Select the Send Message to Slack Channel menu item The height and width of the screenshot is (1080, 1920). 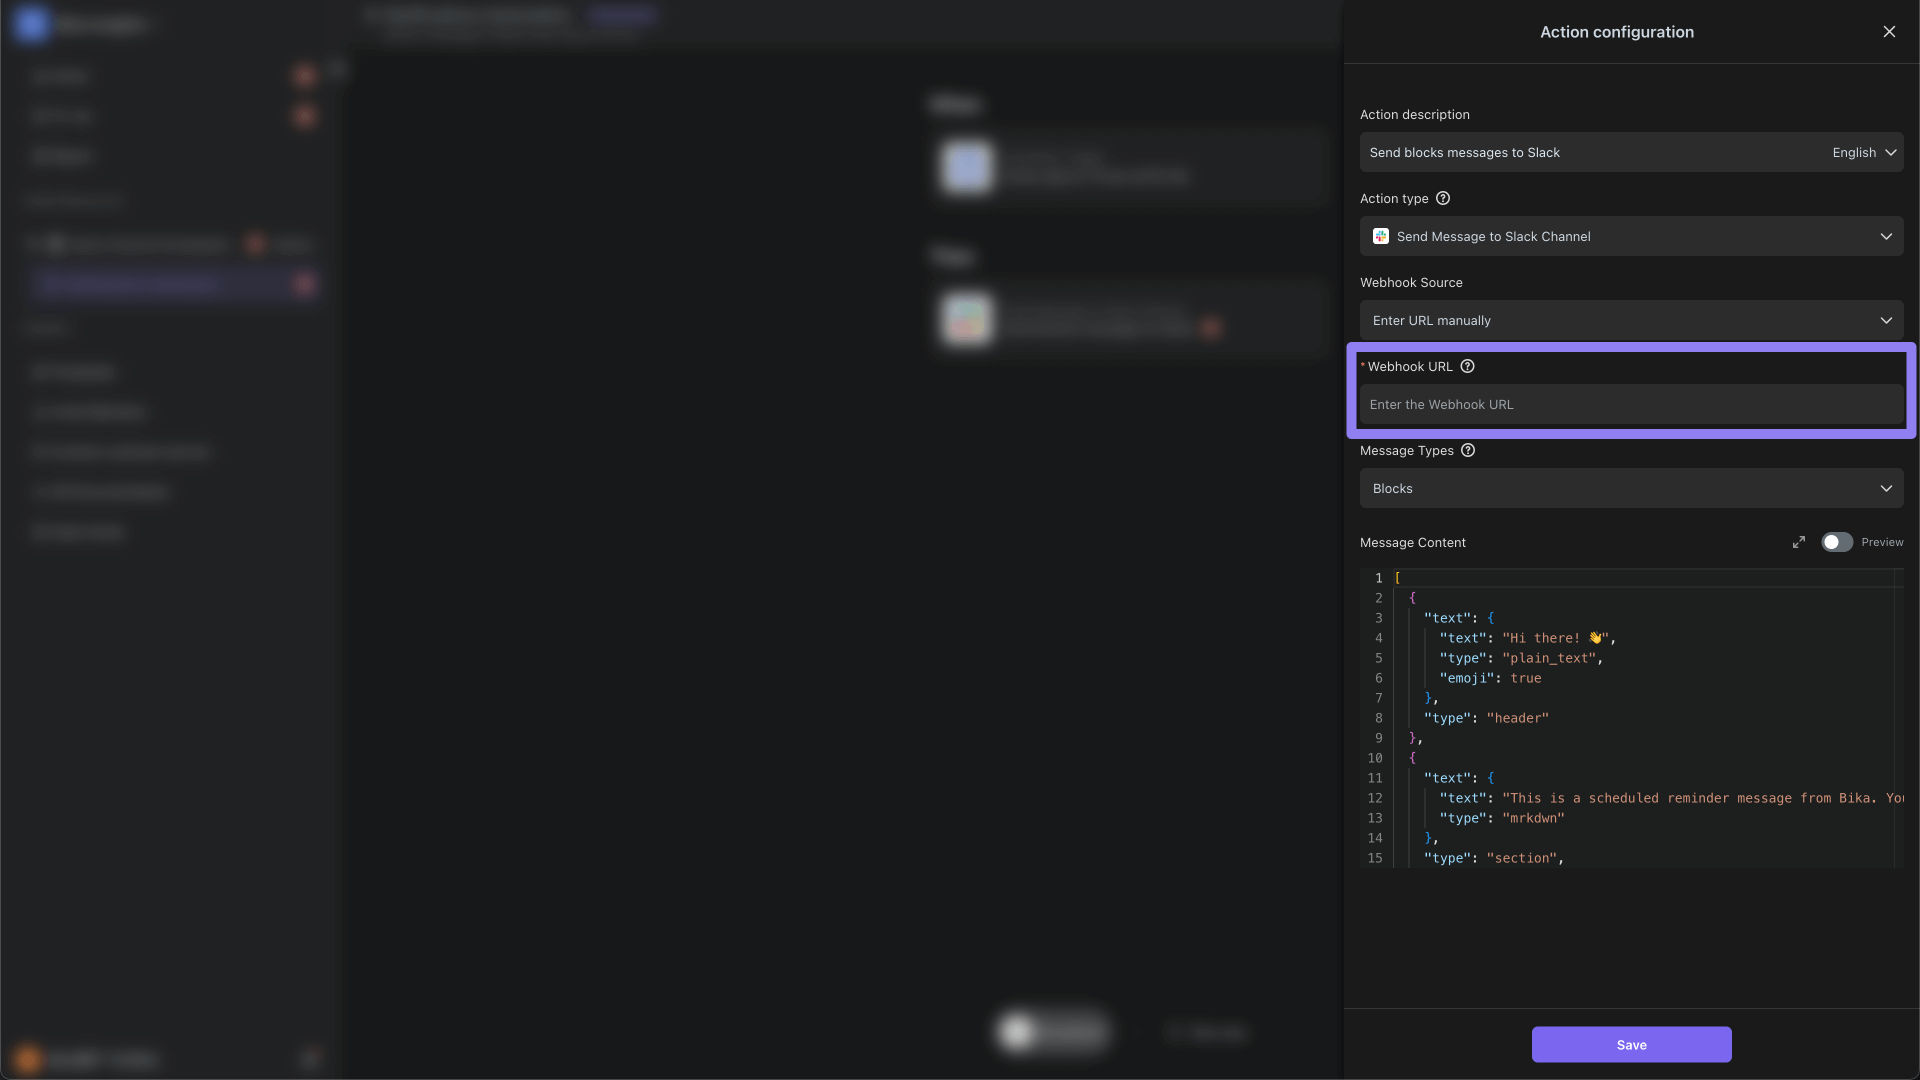click(x=1631, y=235)
